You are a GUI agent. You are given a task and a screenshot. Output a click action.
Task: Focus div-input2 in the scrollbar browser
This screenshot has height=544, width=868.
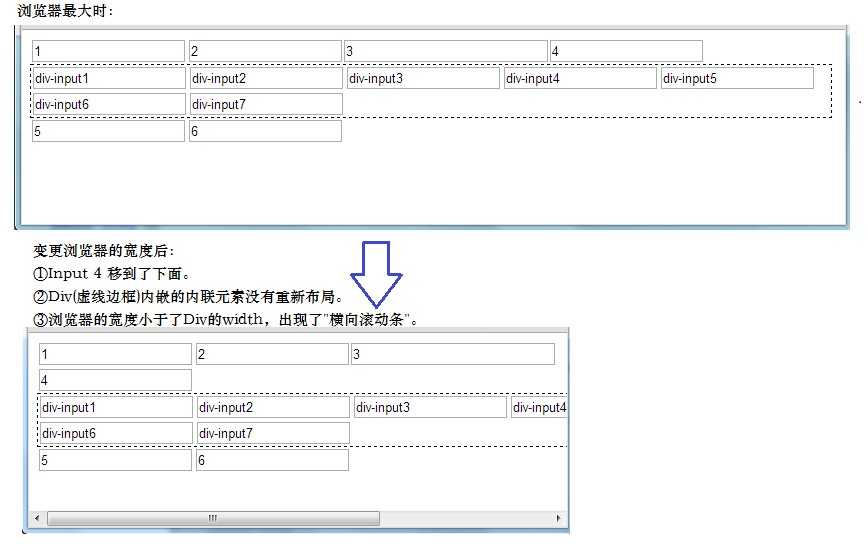point(273,407)
